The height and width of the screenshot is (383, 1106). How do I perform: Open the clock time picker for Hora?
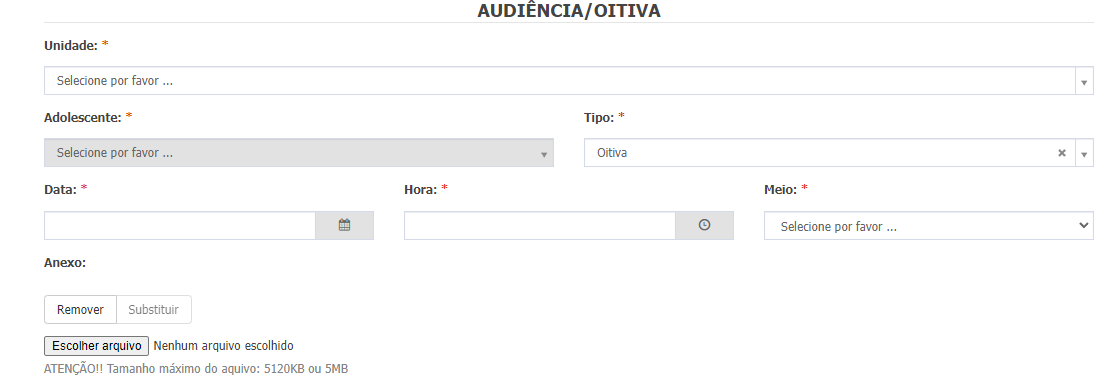[x=704, y=226]
